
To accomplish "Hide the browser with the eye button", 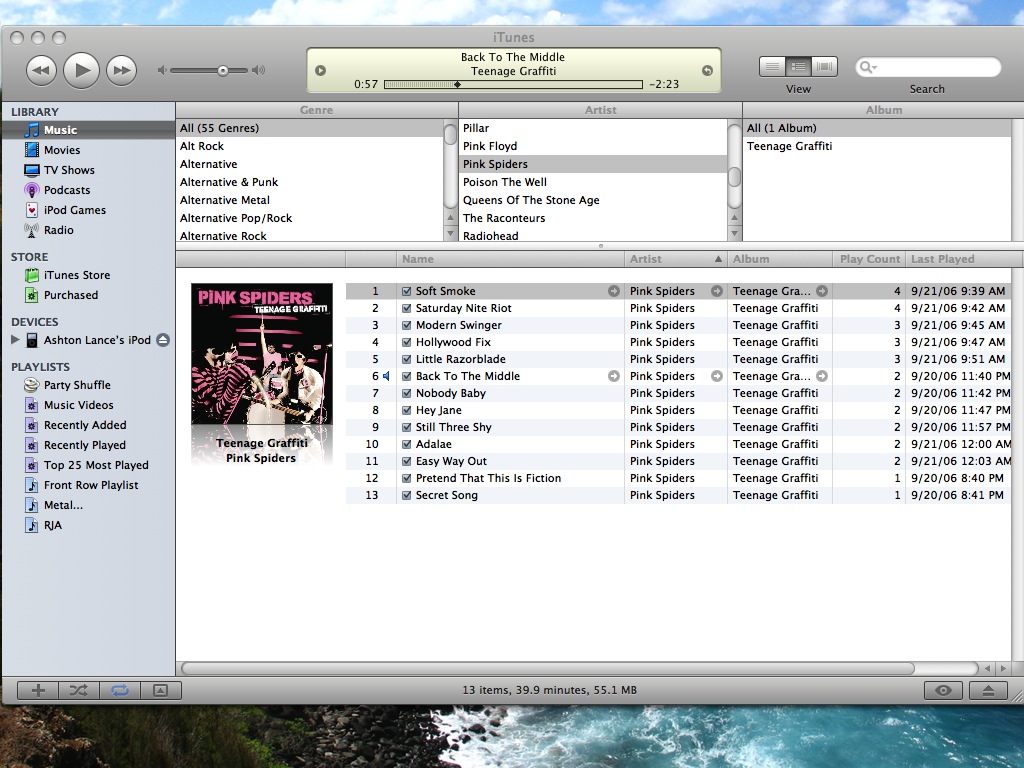I will click(x=943, y=690).
